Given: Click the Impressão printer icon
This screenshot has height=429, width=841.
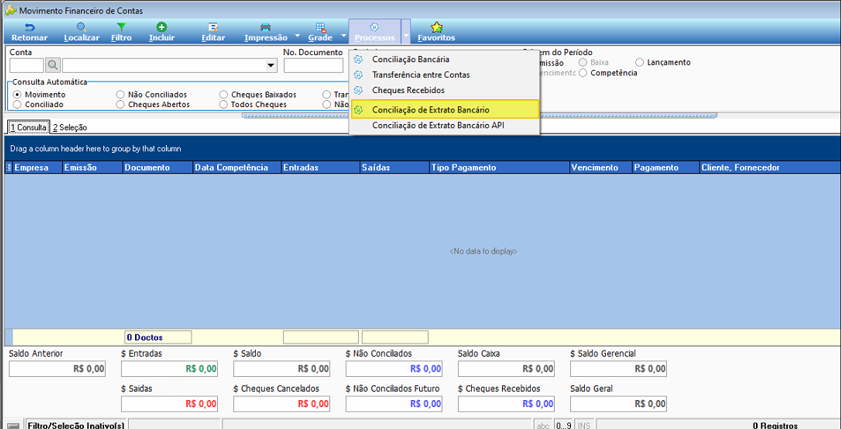Looking at the screenshot, I should pos(265,27).
